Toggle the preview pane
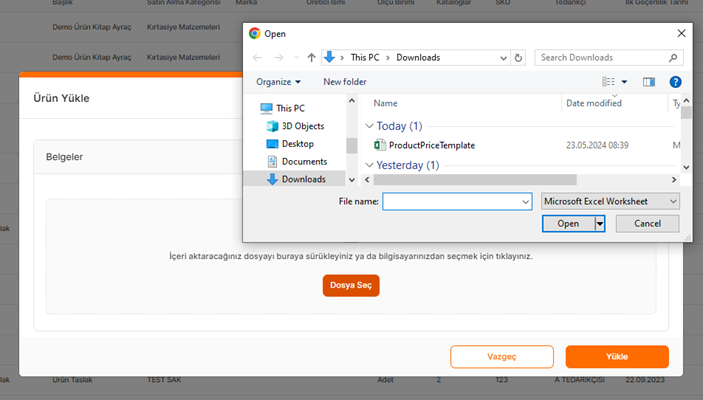The height and width of the screenshot is (400, 703). 649,82
